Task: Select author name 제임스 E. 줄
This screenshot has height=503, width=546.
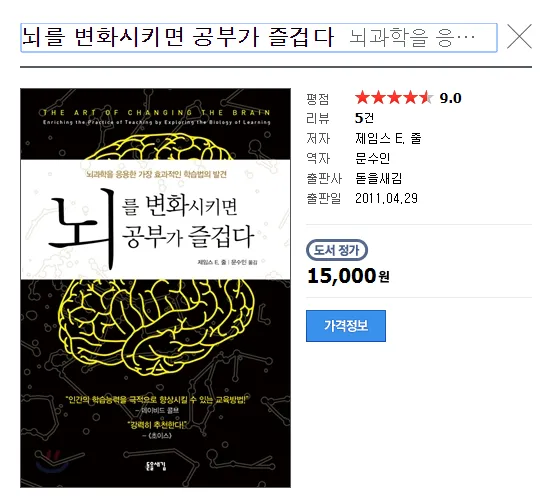Action: pyautogui.click(x=388, y=138)
